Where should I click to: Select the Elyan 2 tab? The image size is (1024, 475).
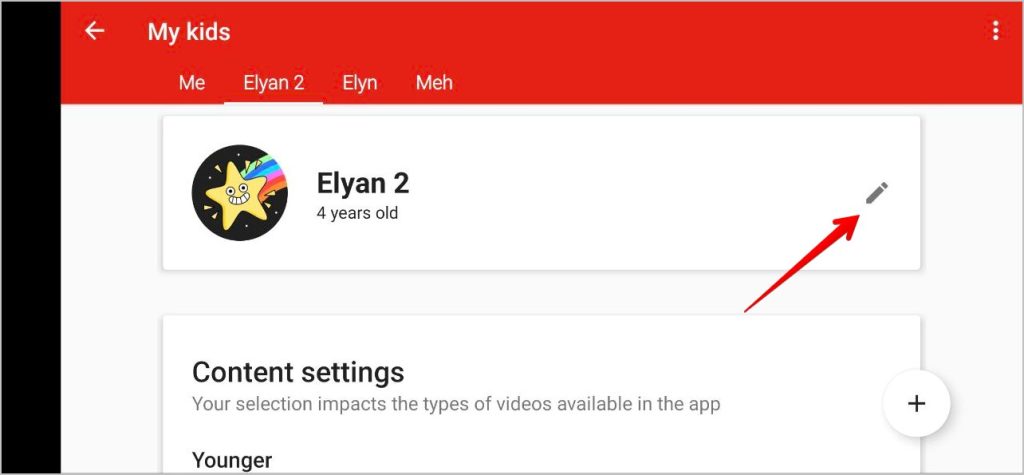[x=274, y=83]
